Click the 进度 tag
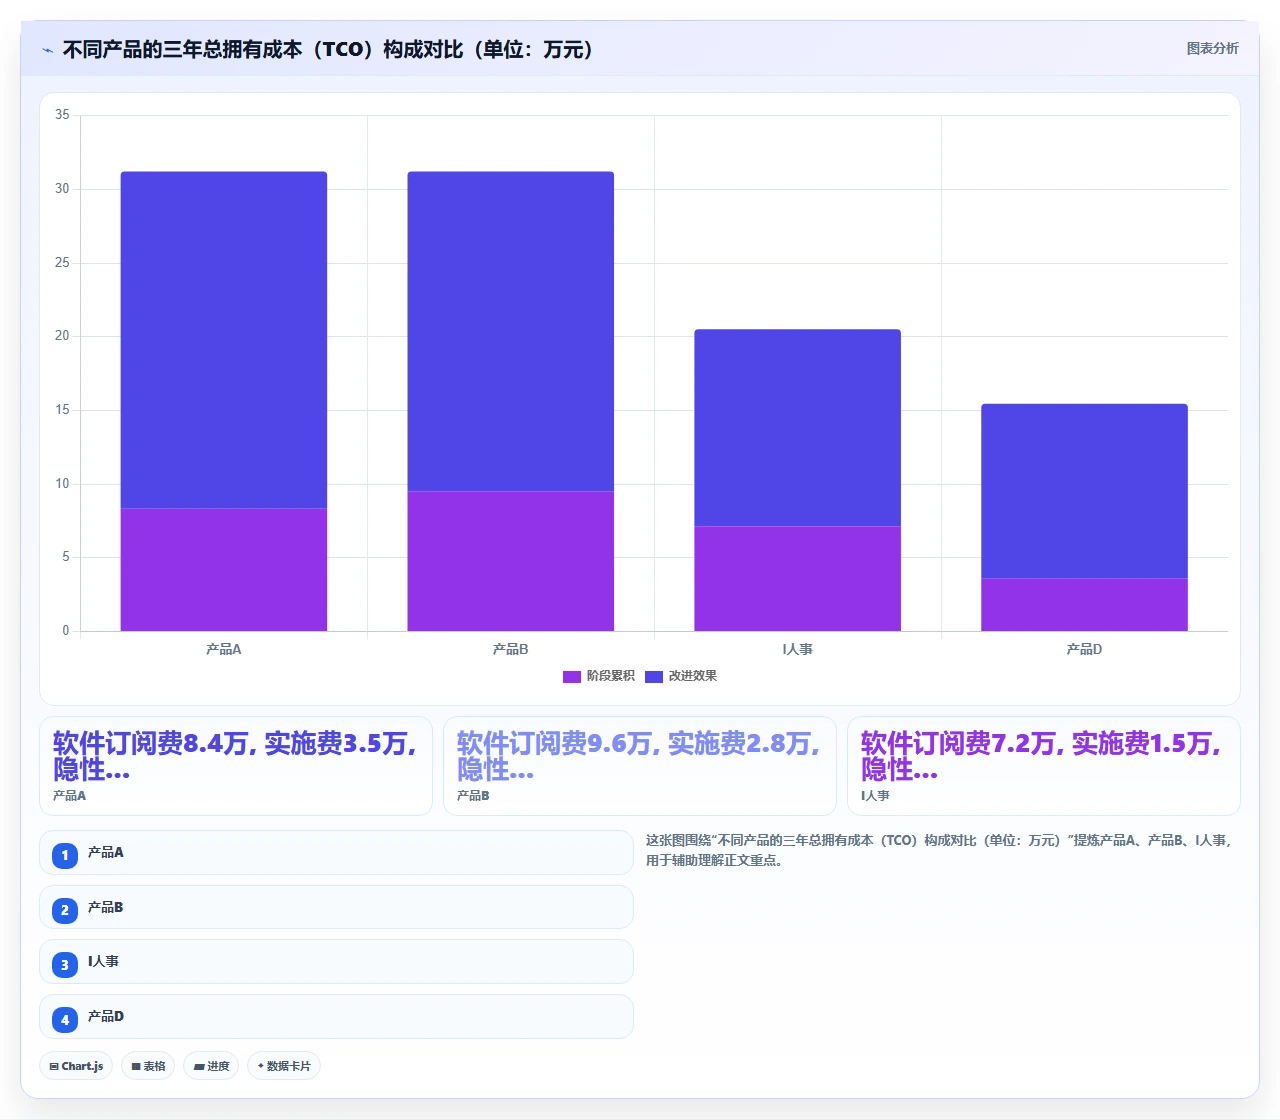 [x=211, y=1066]
